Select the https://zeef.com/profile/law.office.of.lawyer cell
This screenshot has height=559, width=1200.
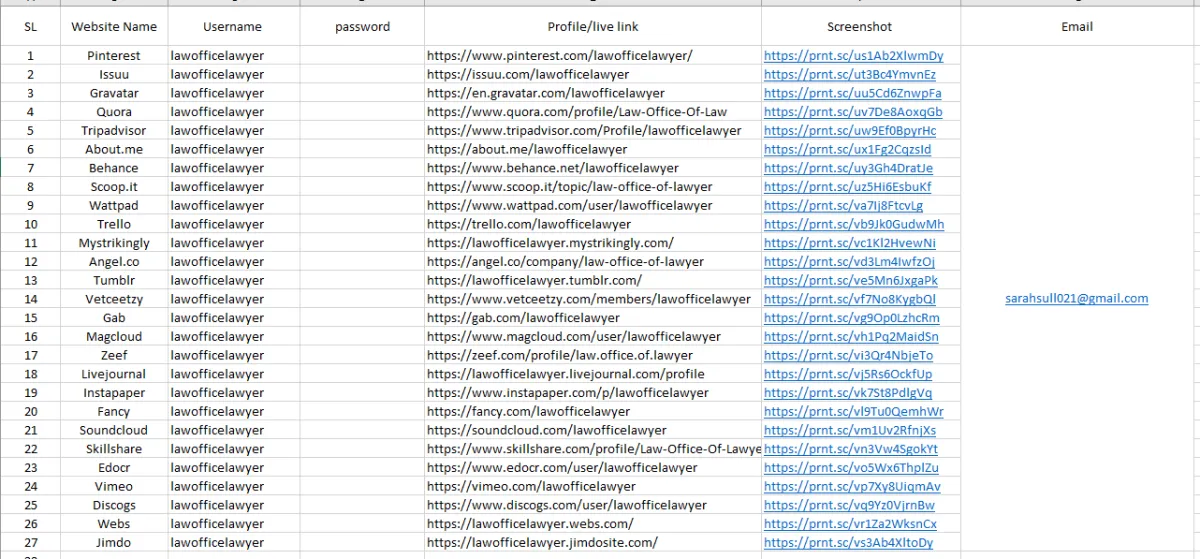593,355
